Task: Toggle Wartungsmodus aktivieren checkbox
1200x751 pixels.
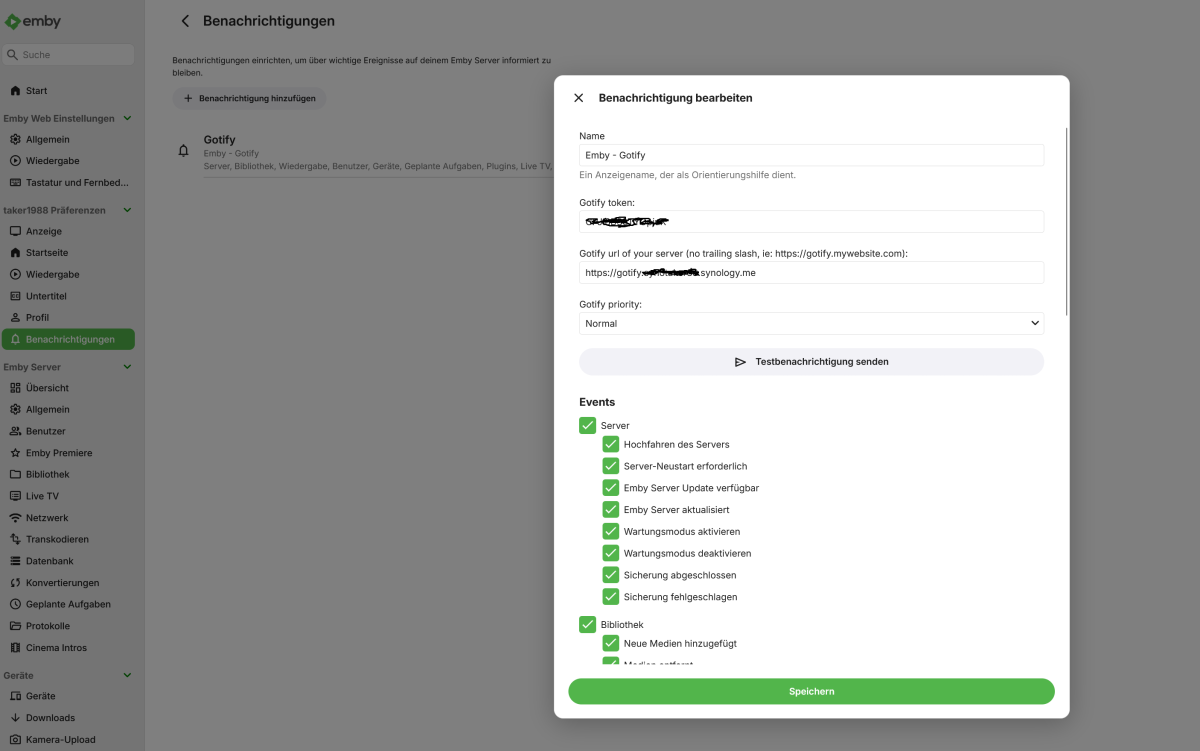Action: point(610,531)
